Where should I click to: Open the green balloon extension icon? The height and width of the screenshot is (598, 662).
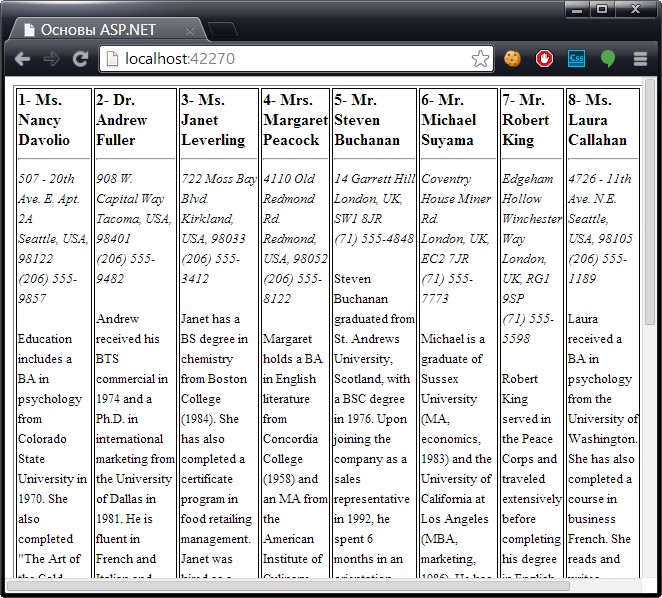pyautogui.click(x=608, y=59)
